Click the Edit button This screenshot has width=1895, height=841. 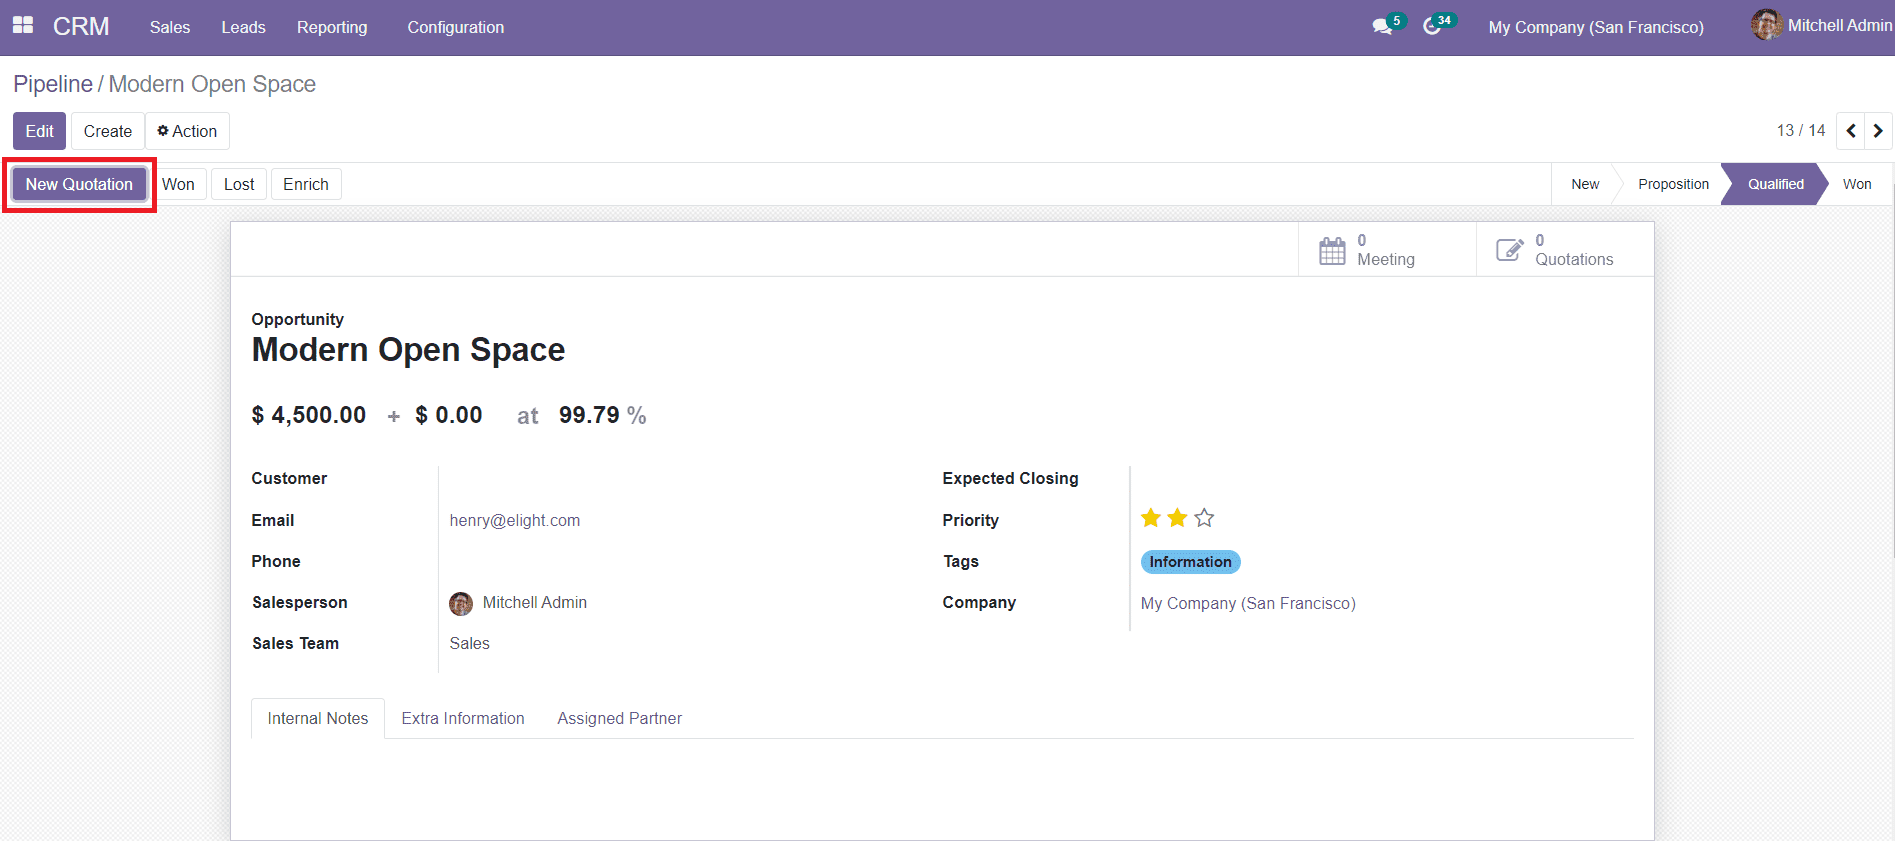tap(40, 131)
